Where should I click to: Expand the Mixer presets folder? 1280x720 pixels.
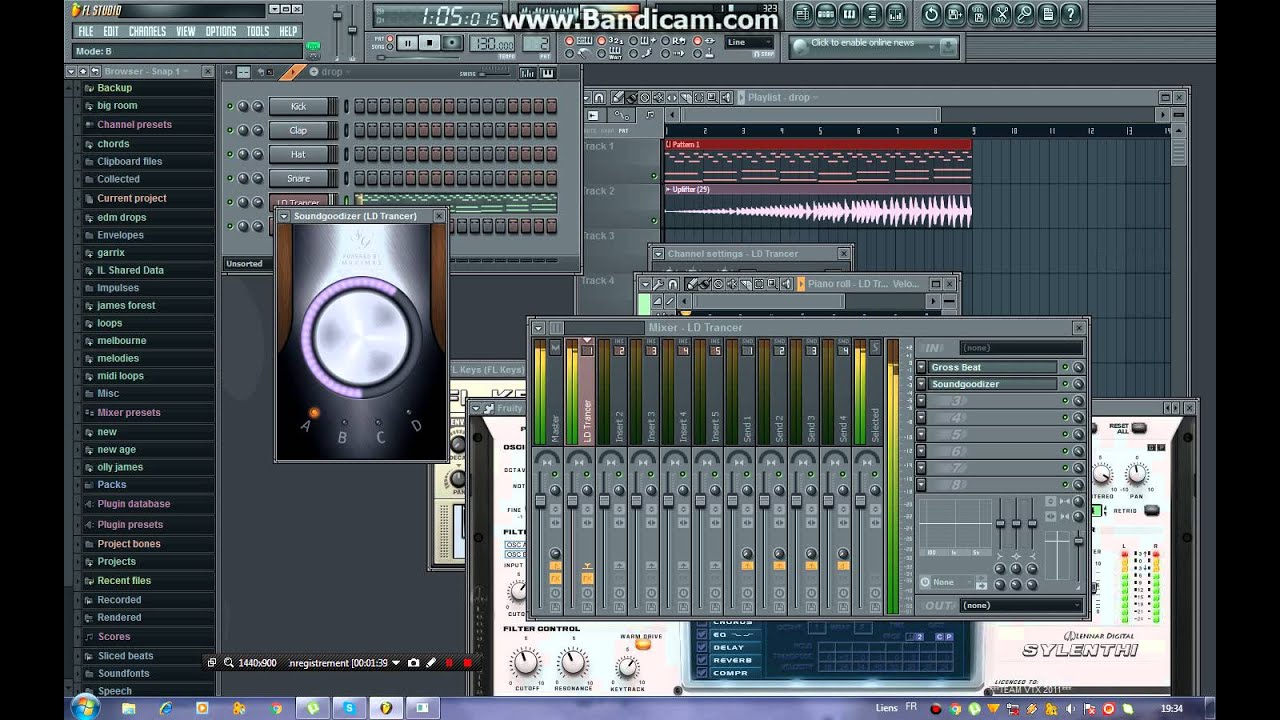coord(128,412)
